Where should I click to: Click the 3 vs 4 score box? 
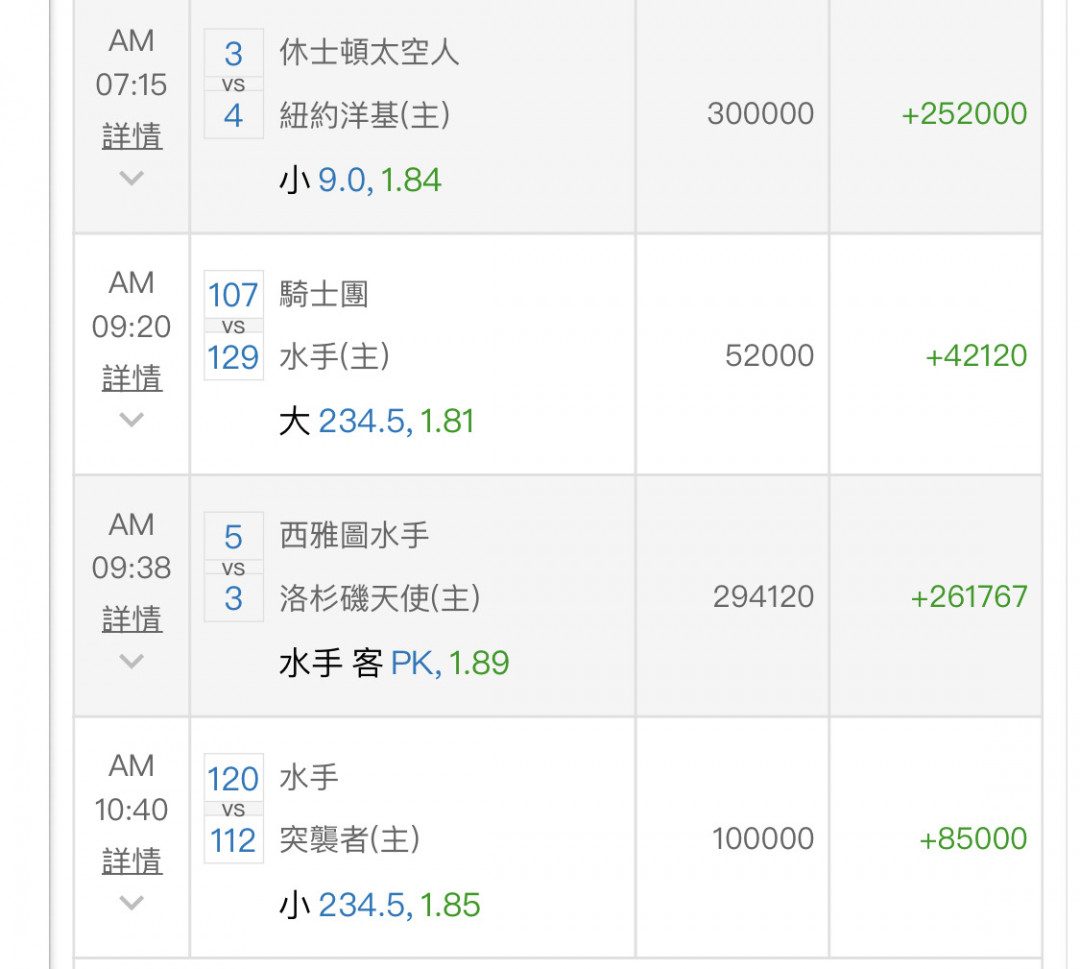point(233,83)
